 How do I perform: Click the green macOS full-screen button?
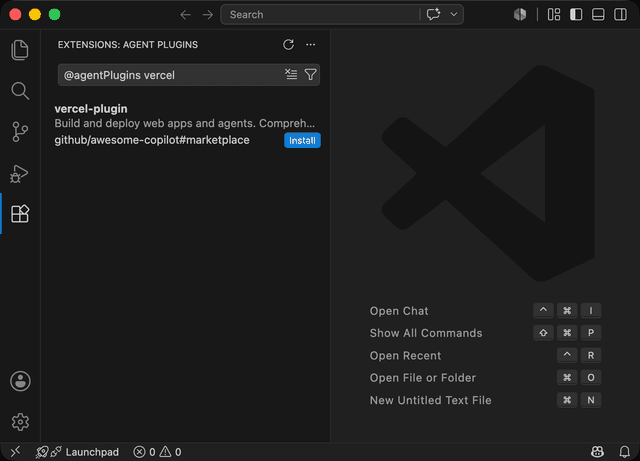pyautogui.click(x=54, y=15)
